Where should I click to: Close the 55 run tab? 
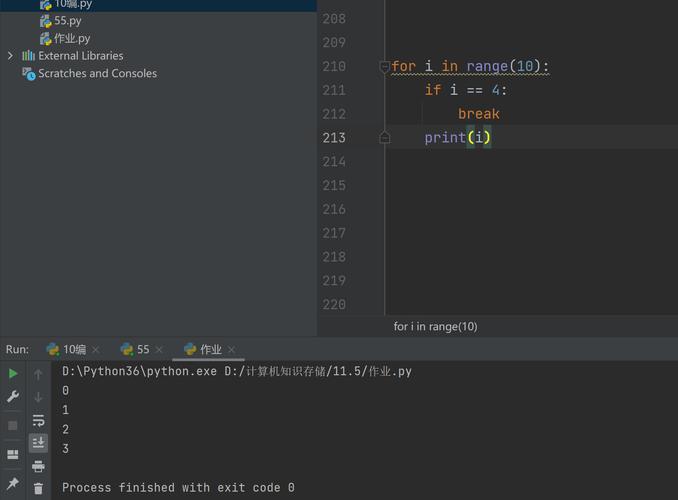159,349
